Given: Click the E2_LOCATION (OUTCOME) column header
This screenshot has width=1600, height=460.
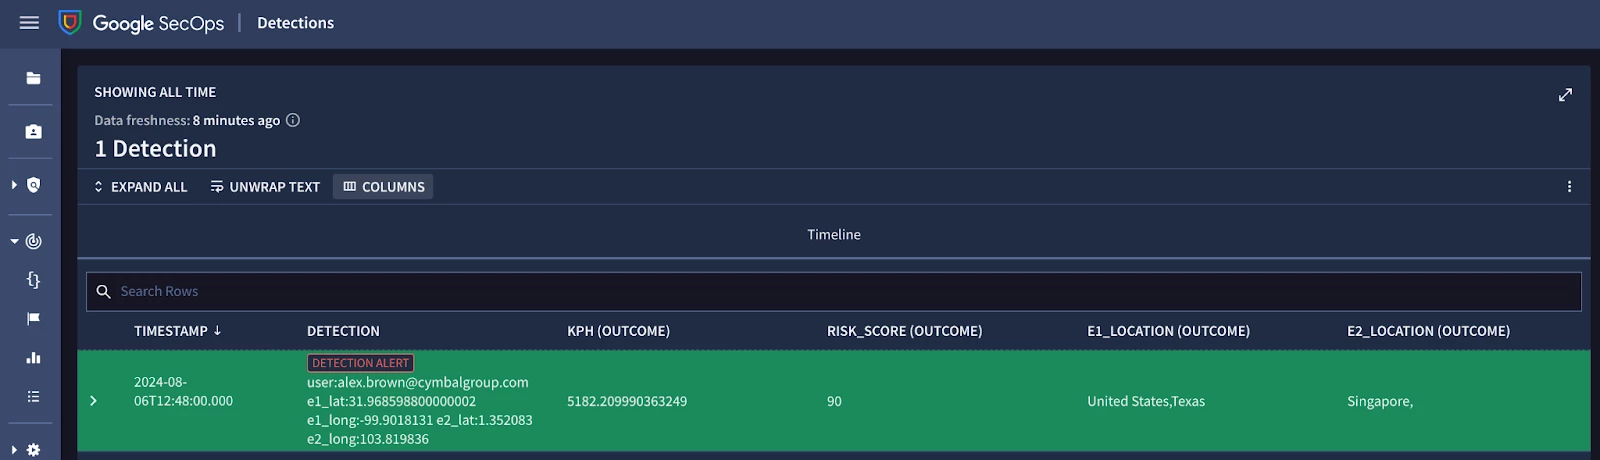Looking at the screenshot, I should click(1428, 331).
